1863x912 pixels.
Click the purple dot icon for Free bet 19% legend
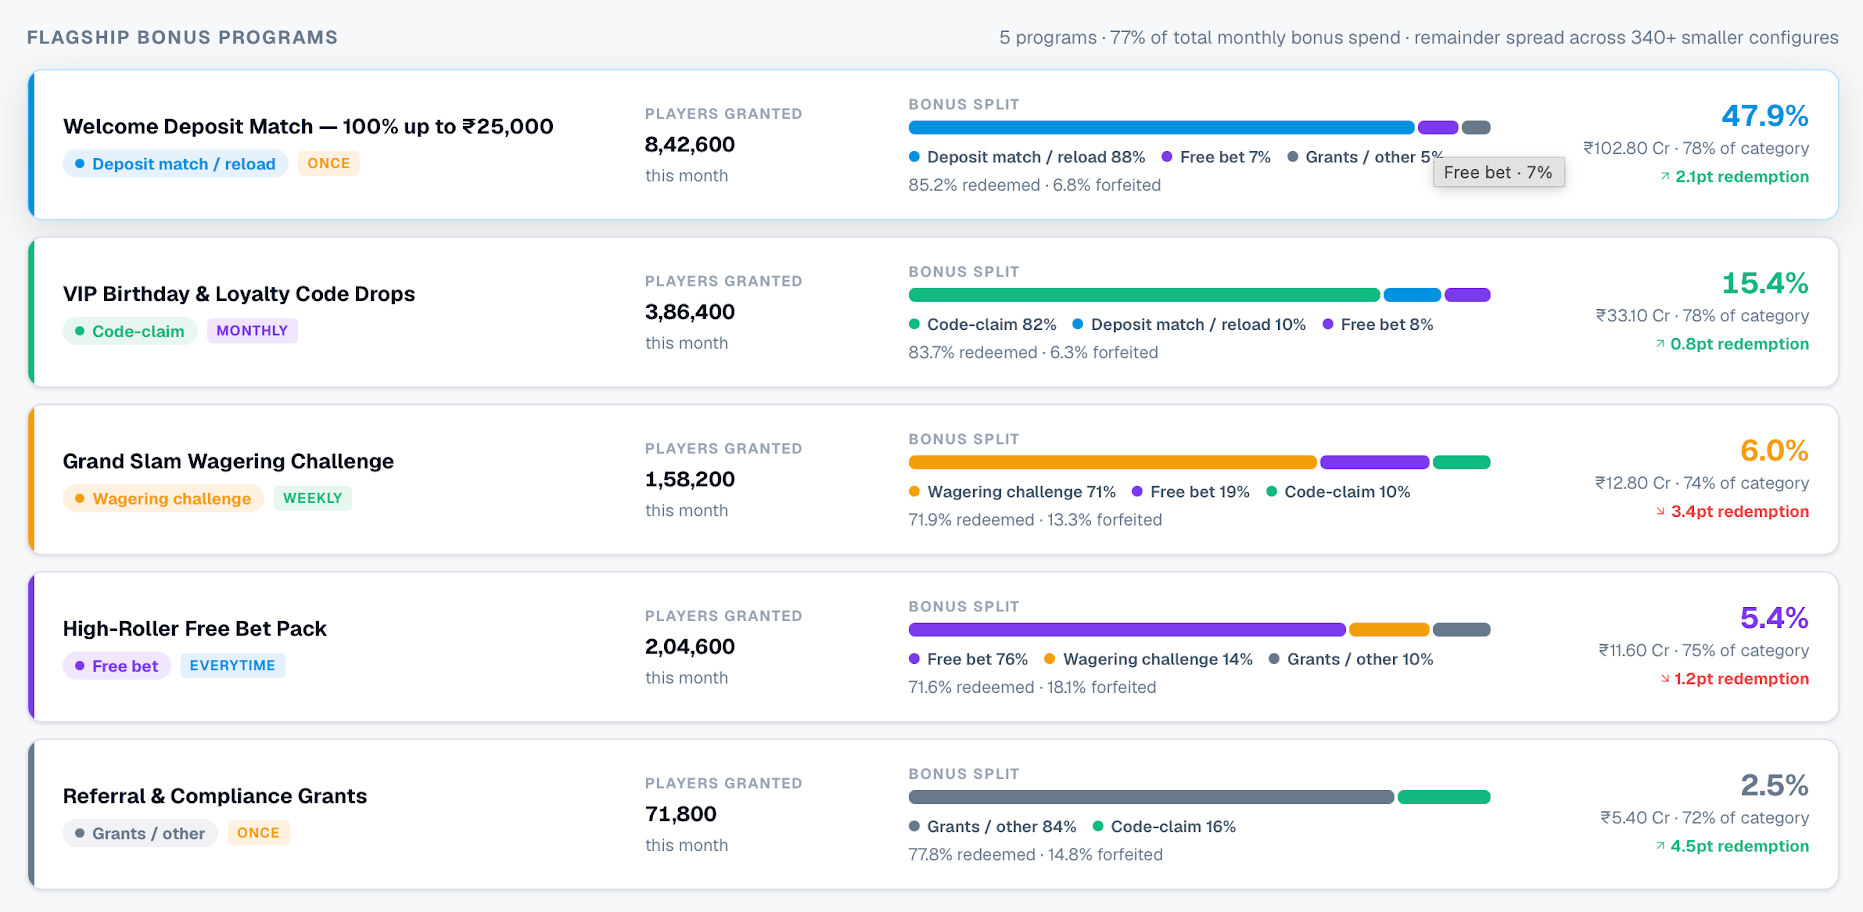point(1137,492)
